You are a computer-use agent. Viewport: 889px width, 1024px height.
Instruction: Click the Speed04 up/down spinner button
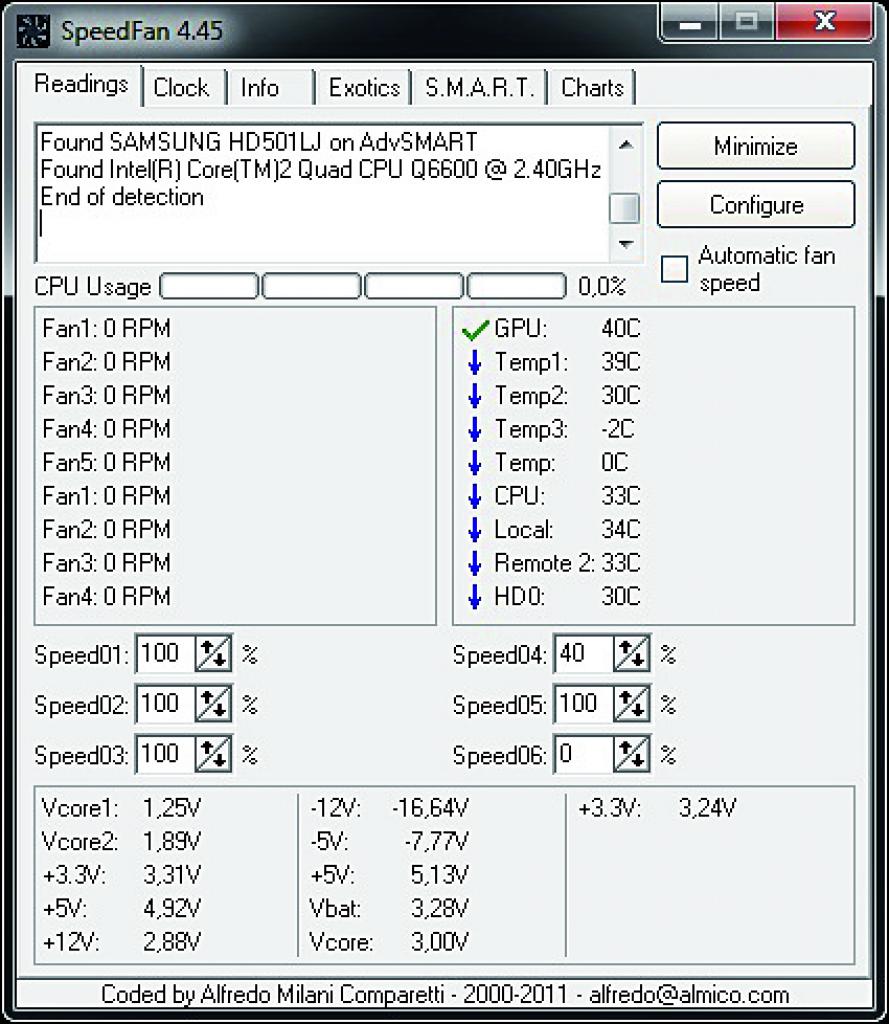pyautogui.click(x=632, y=653)
